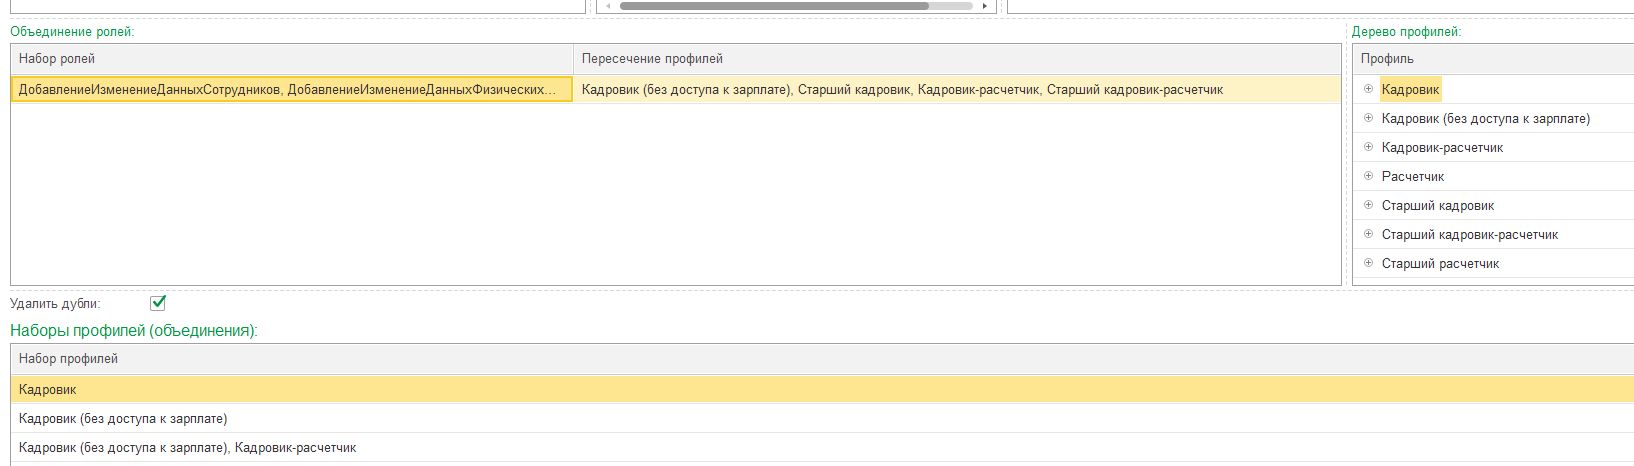Screen dimensions: 1634x466
Task: Select the row Кадровик (без доступа к зарплате), Кадровик-расчетчик
Action: [822, 447]
